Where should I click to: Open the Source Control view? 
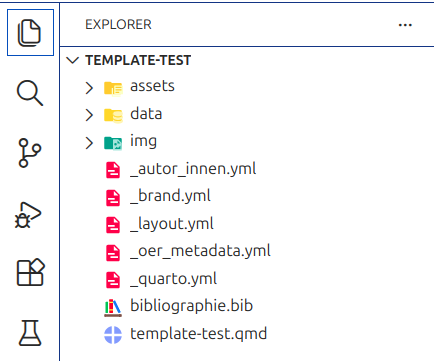pos(30,153)
